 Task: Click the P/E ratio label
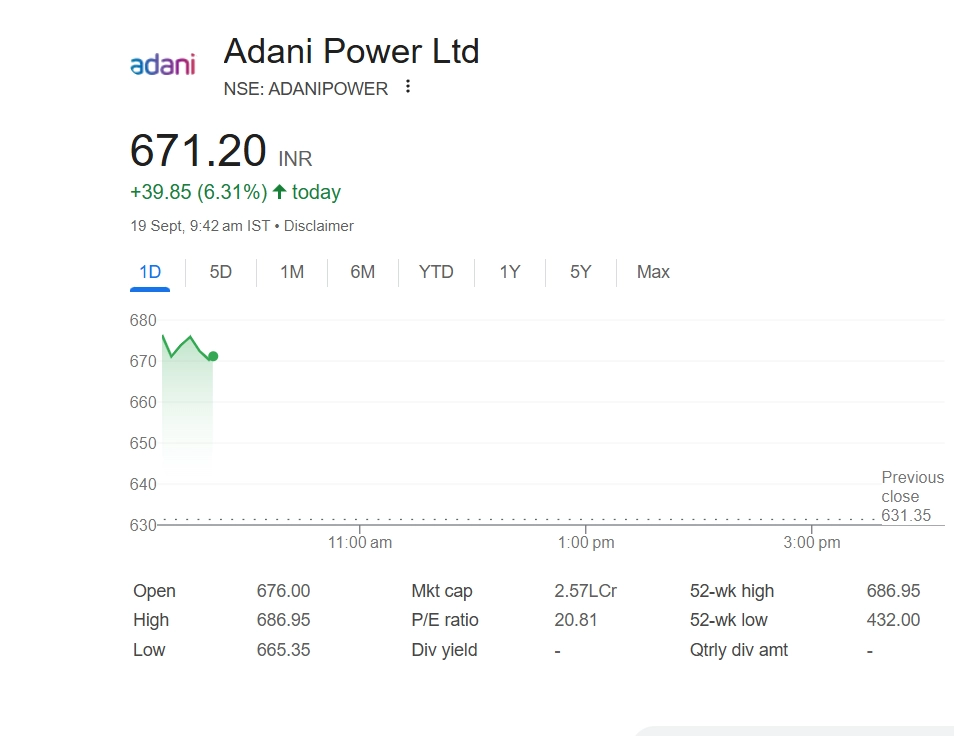445,620
